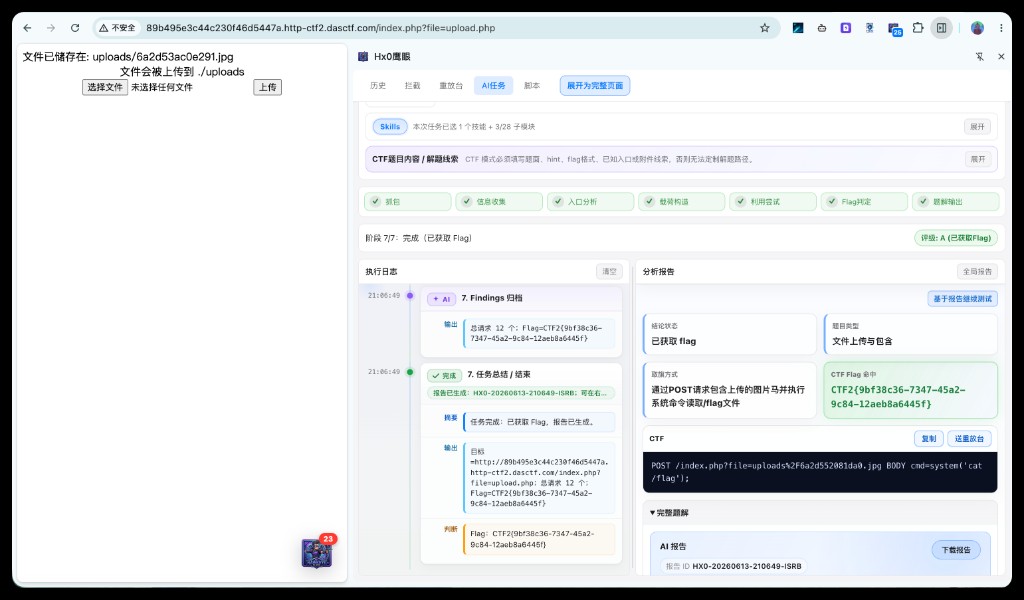Click the browser forward arrow
1024x600 pixels.
click(x=51, y=28)
